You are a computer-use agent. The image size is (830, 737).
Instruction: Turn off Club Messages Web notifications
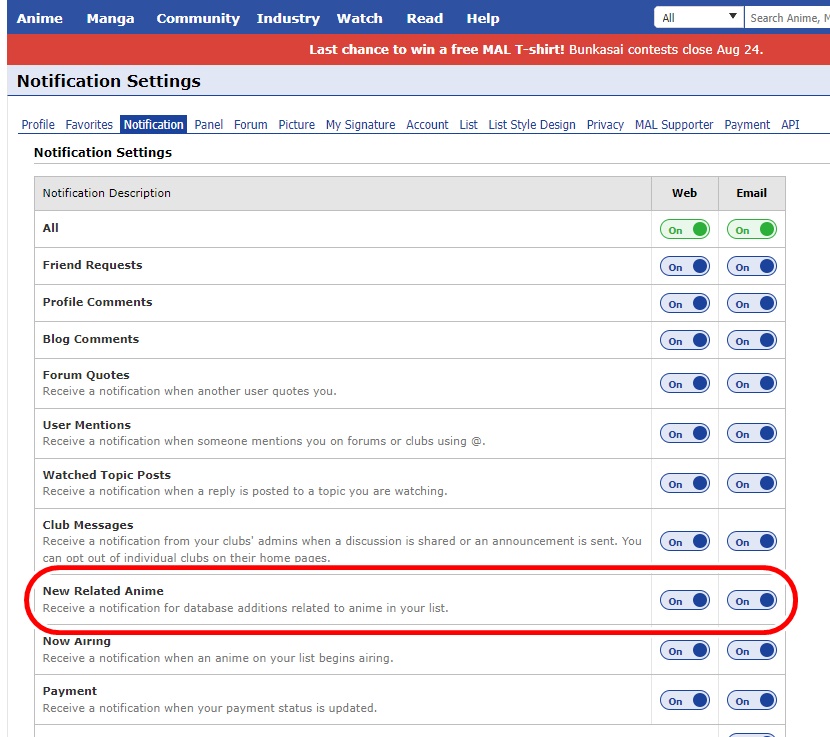pos(684,542)
